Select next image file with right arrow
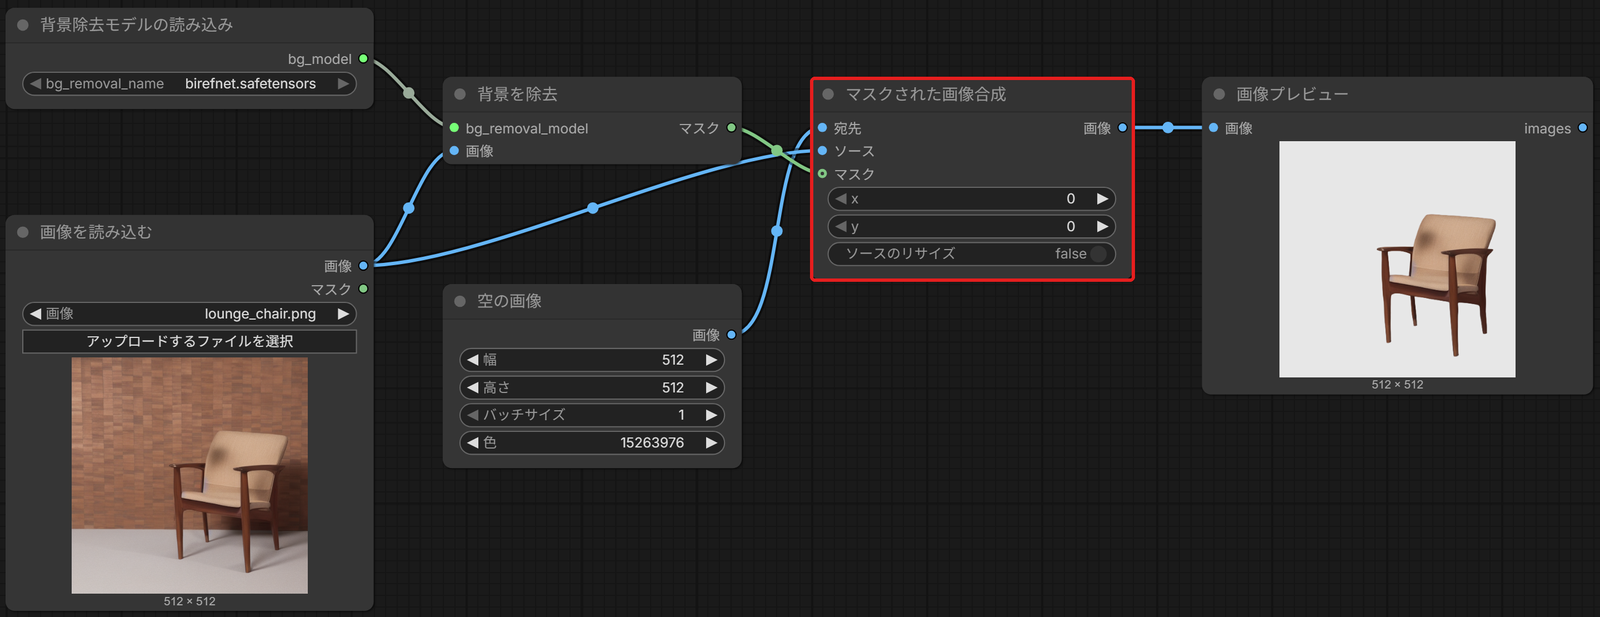 click(343, 314)
